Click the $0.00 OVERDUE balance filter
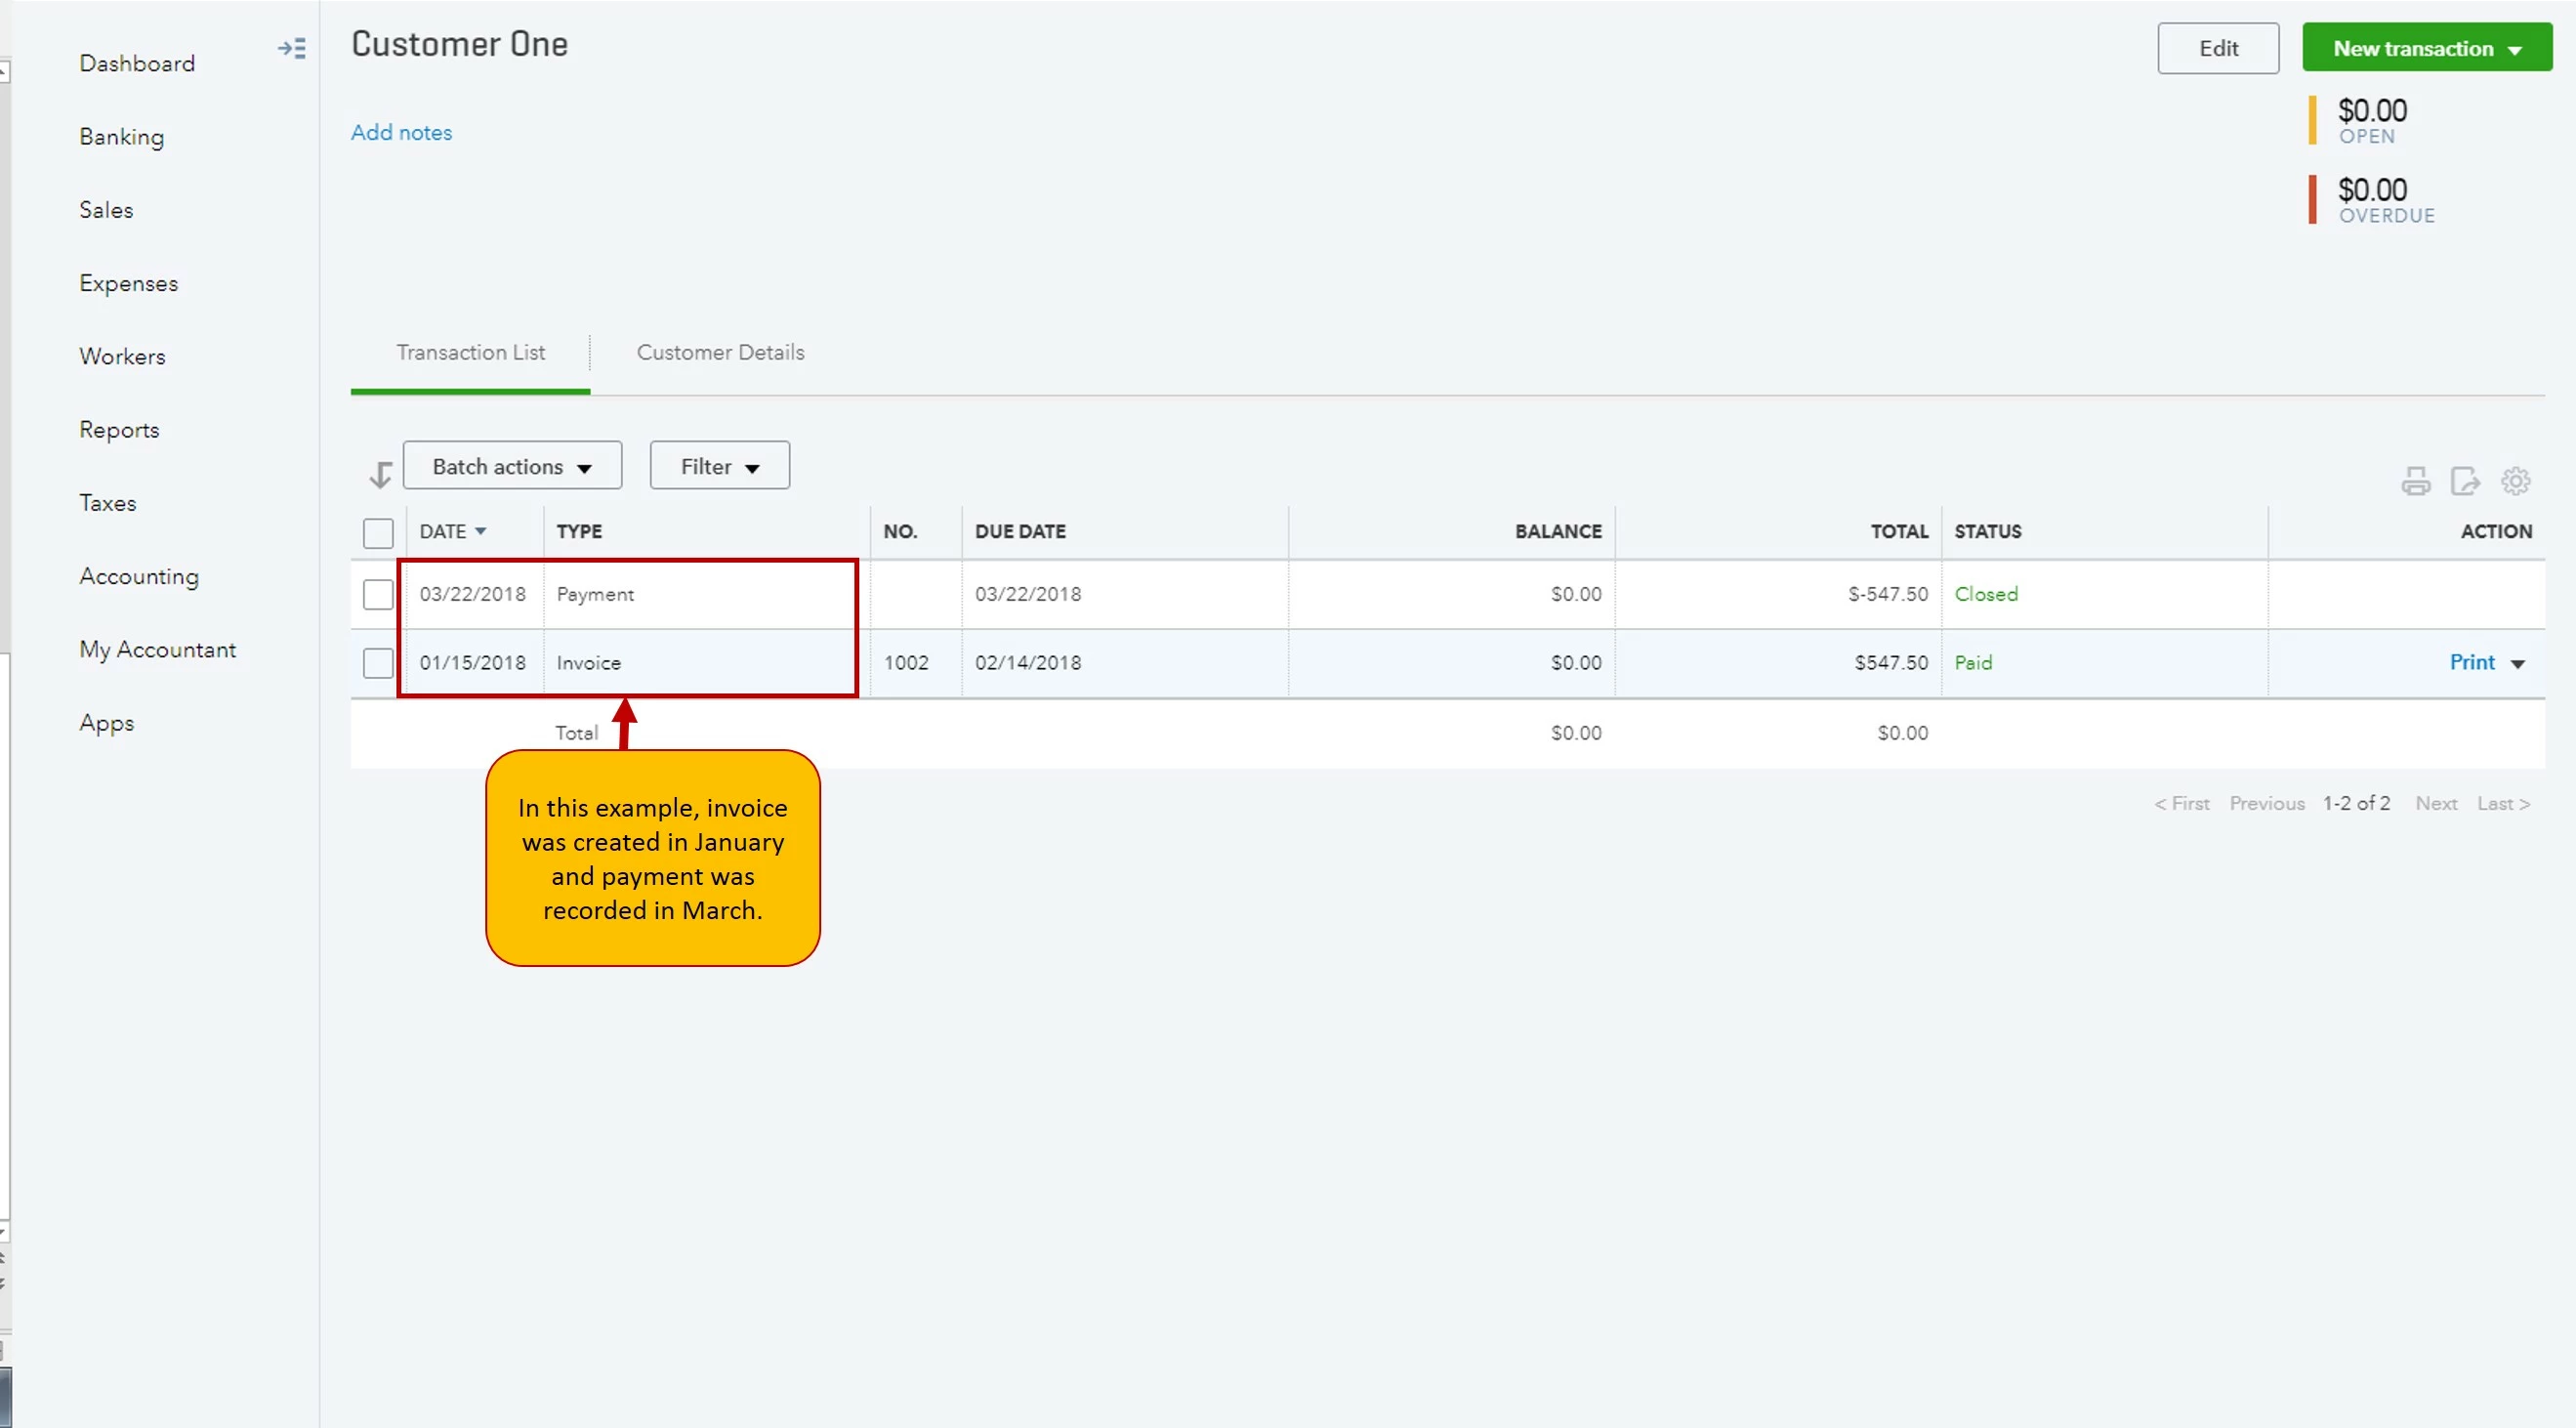The height and width of the screenshot is (1428, 2576). pos(2372,200)
